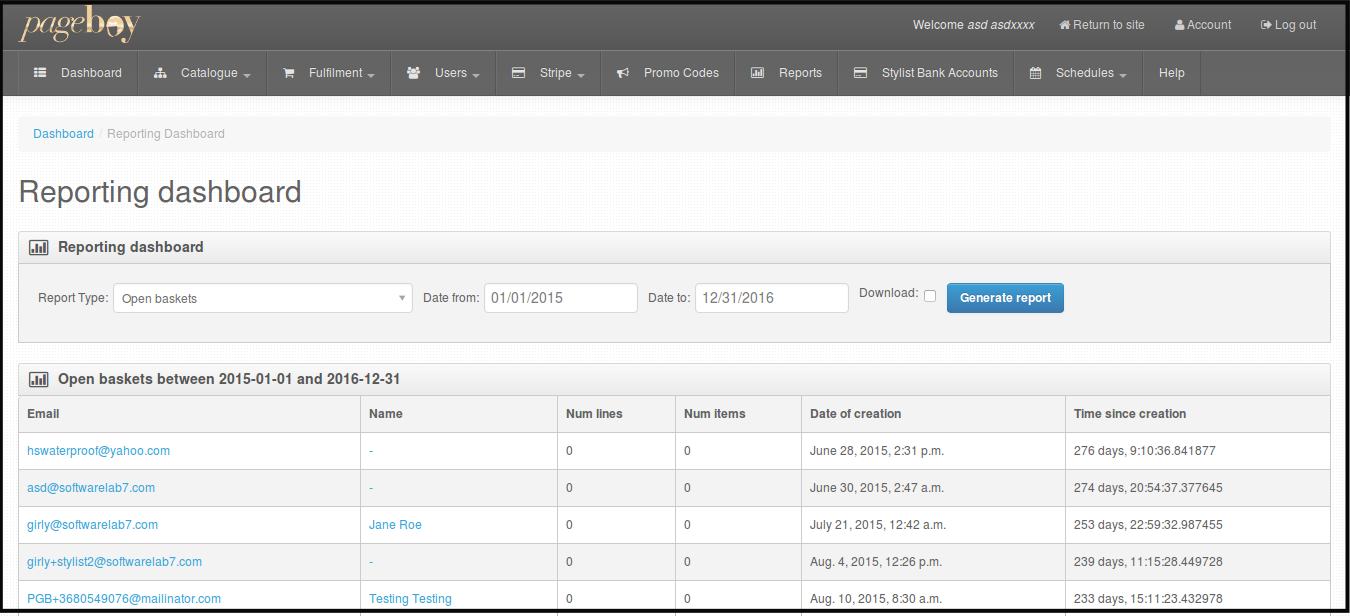Click the Welcome asd asdxxxx text

tap(974, 25)
